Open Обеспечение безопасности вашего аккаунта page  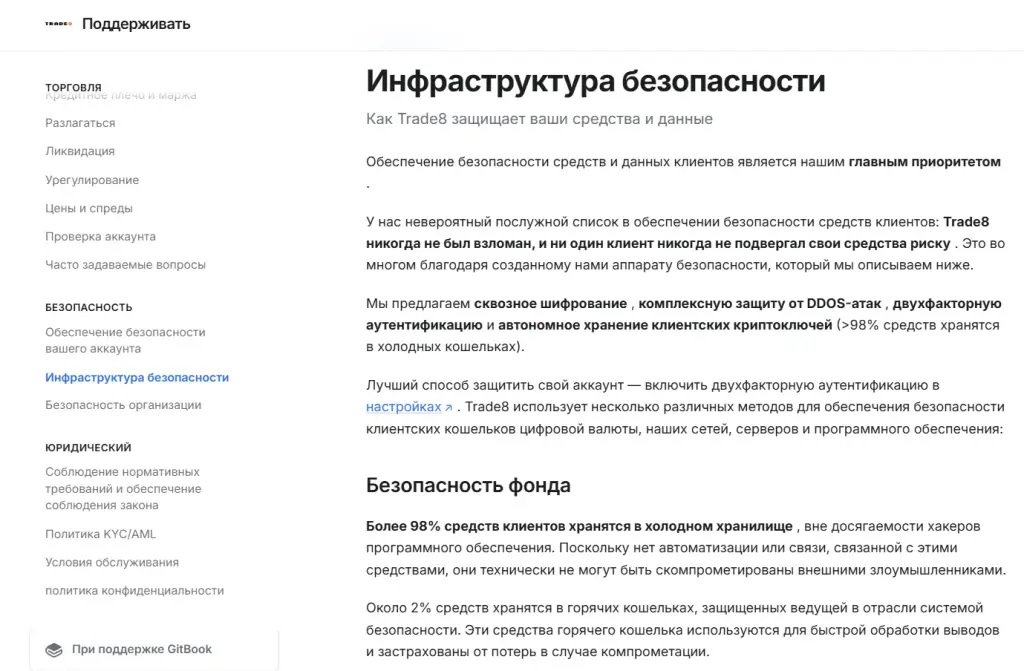(125, 340)
